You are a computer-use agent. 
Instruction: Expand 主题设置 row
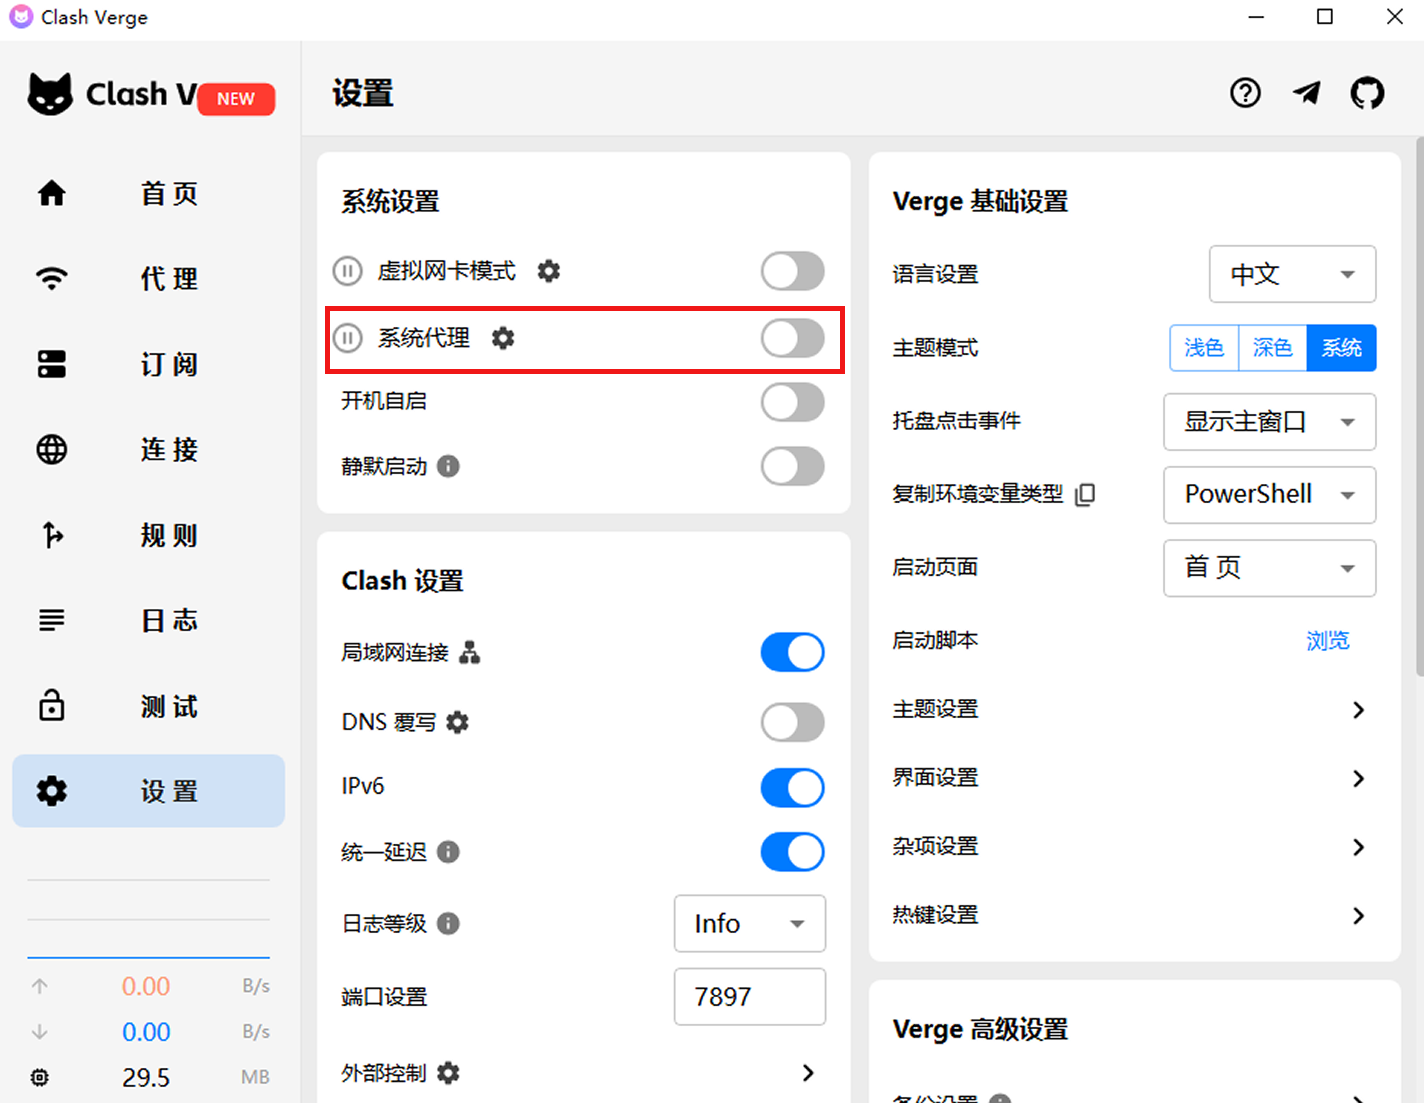coord(1134,710)
